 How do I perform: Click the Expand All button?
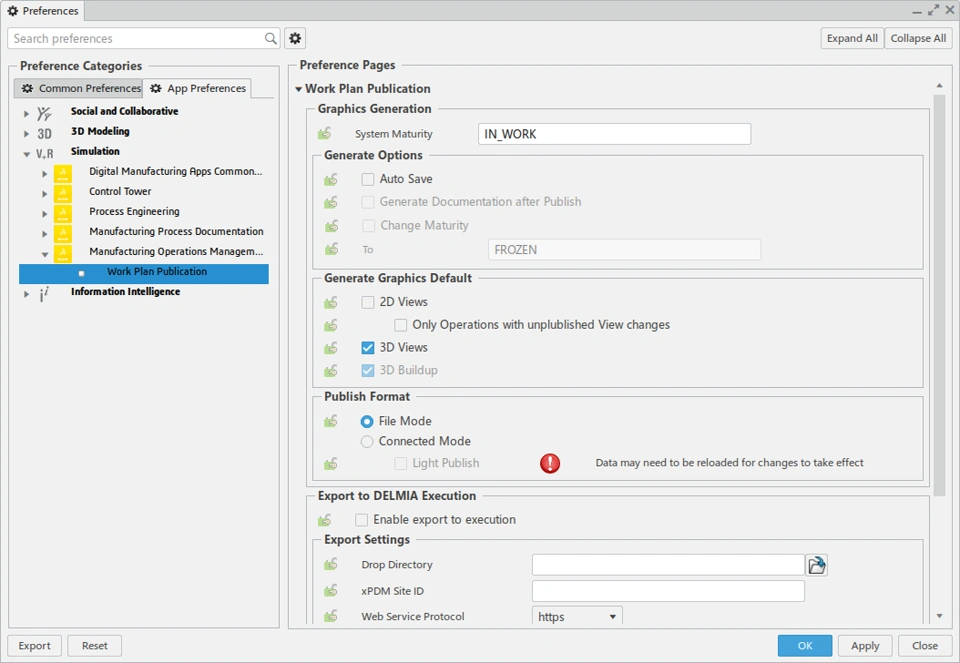pos(851,39)
